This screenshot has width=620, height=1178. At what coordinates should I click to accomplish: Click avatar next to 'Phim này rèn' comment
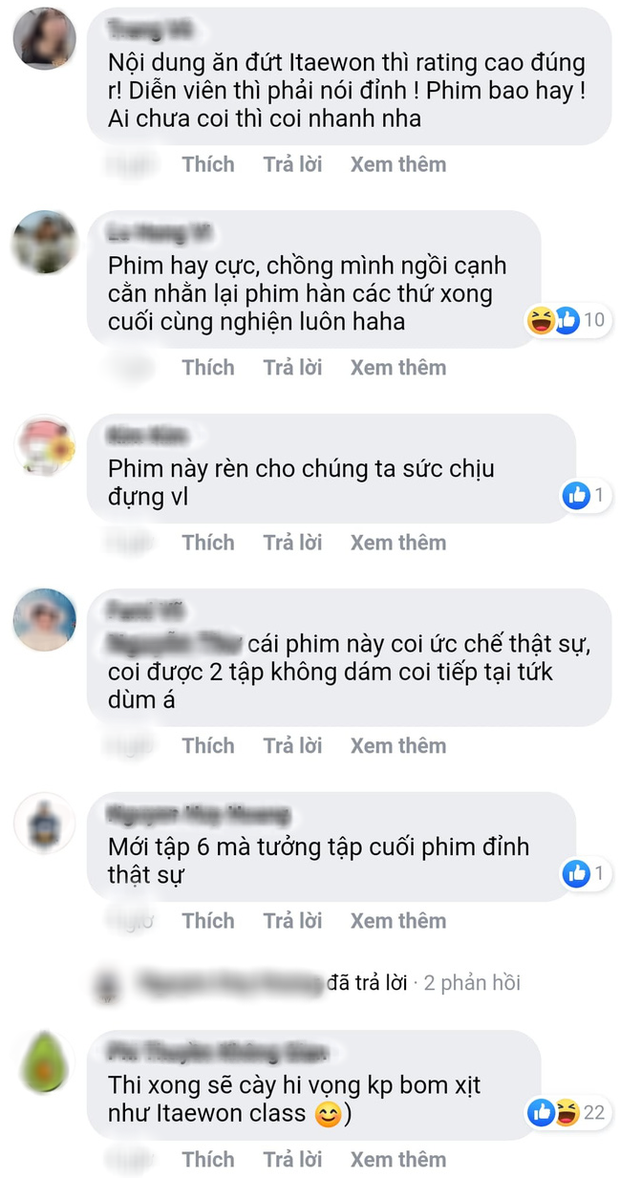pyautogui.click(x=44, y=445)
